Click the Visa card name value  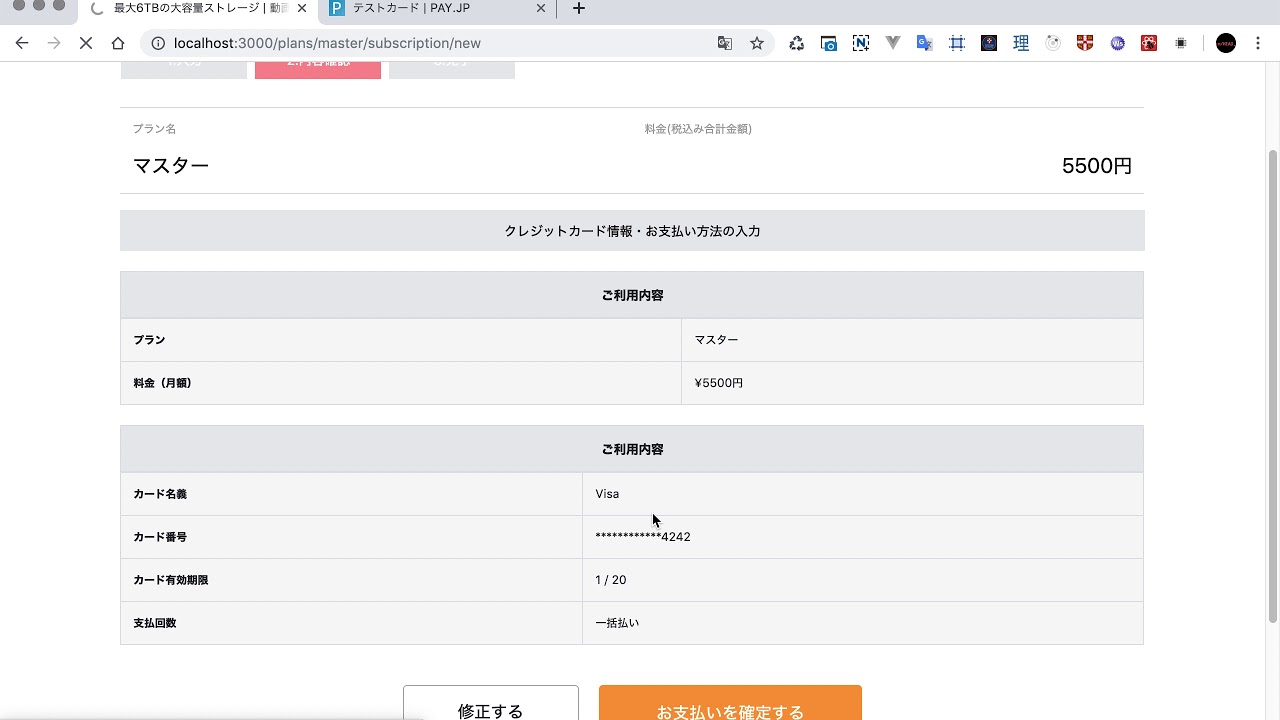coord(607,494)
